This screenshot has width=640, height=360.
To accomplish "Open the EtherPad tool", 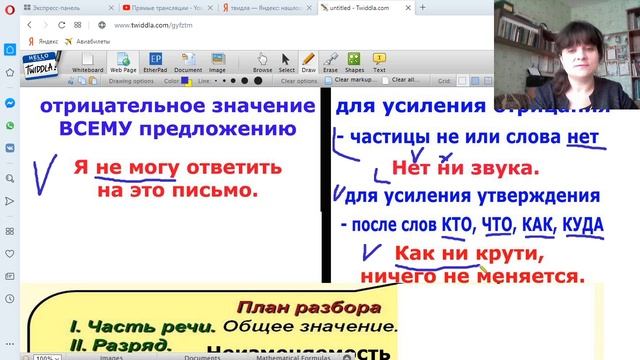I will [x=155, y=62].
